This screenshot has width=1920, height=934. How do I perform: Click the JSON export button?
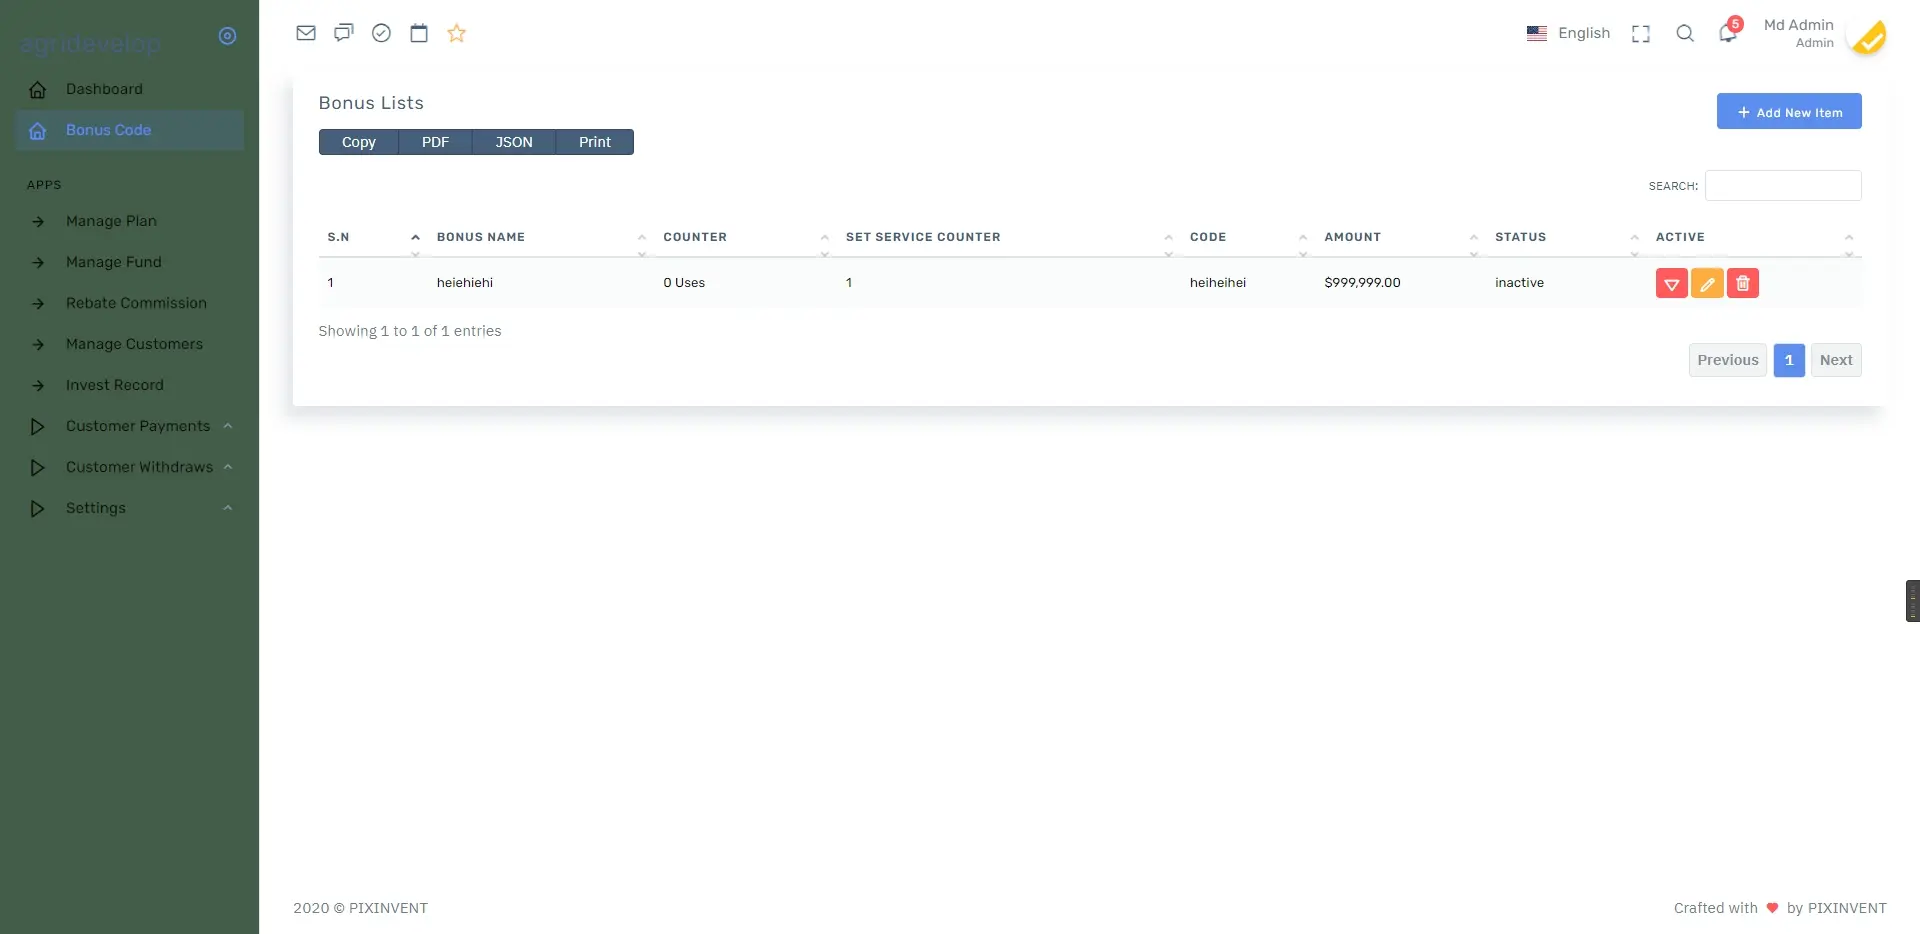coord(514,142)
